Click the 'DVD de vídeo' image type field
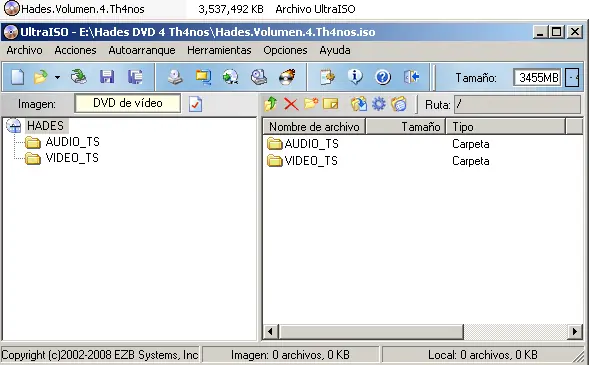 pos(128,103)
